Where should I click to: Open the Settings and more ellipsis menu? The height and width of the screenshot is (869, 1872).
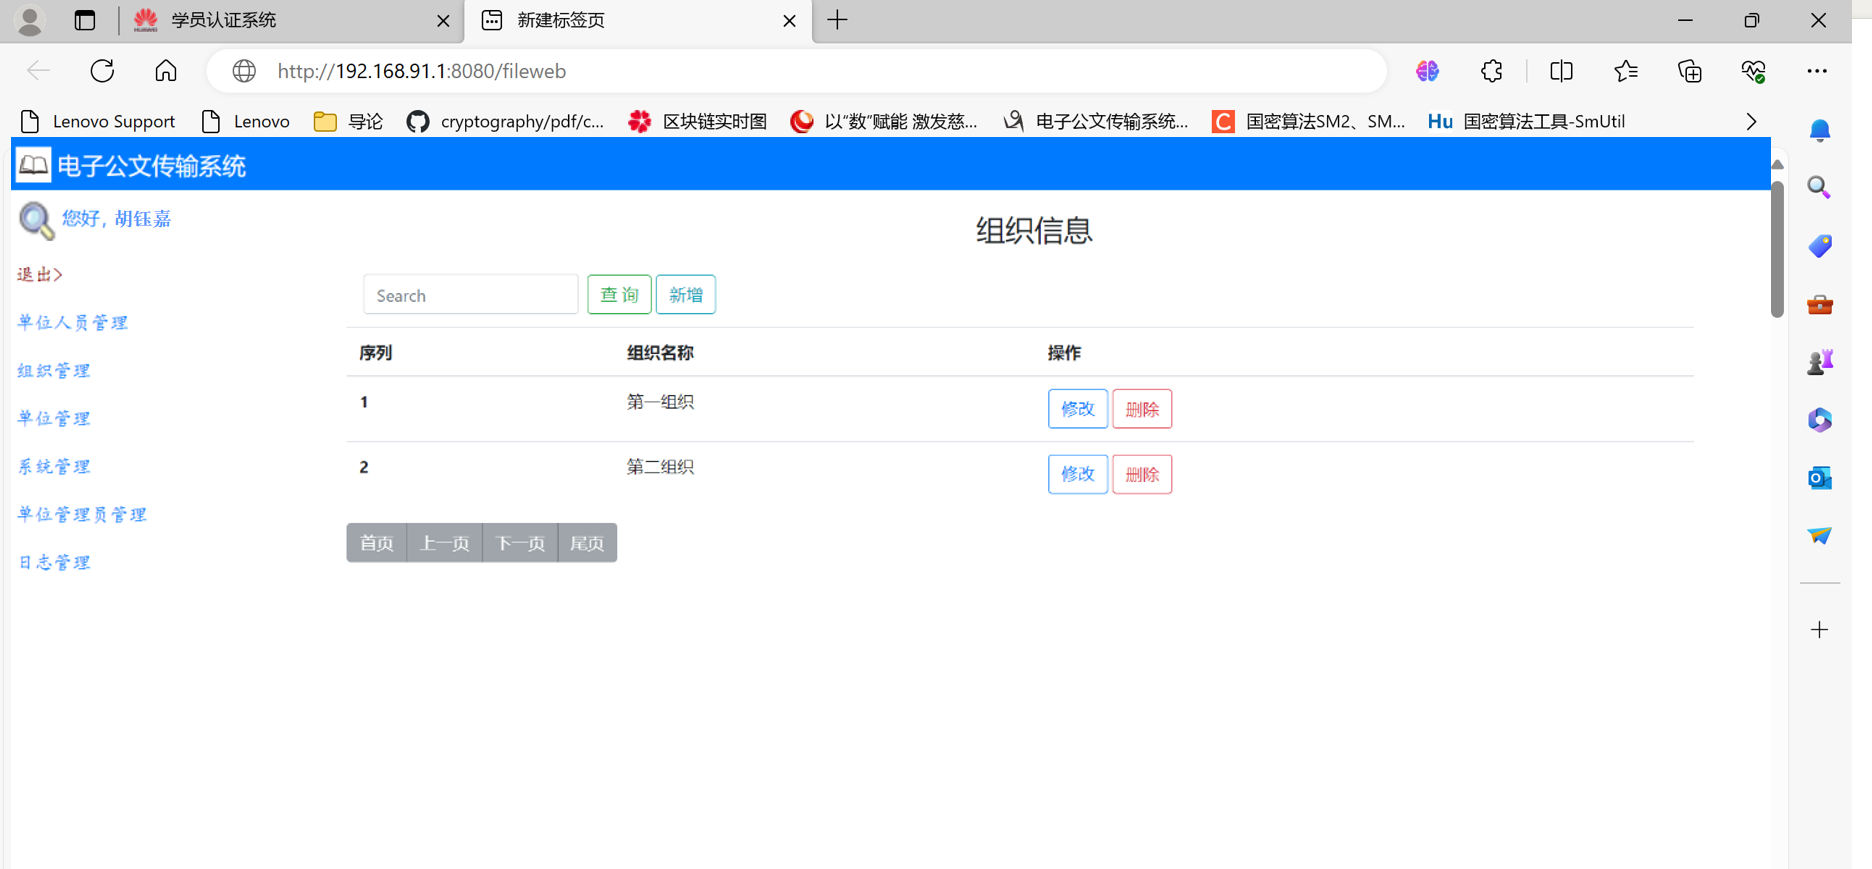[1817, 71]
